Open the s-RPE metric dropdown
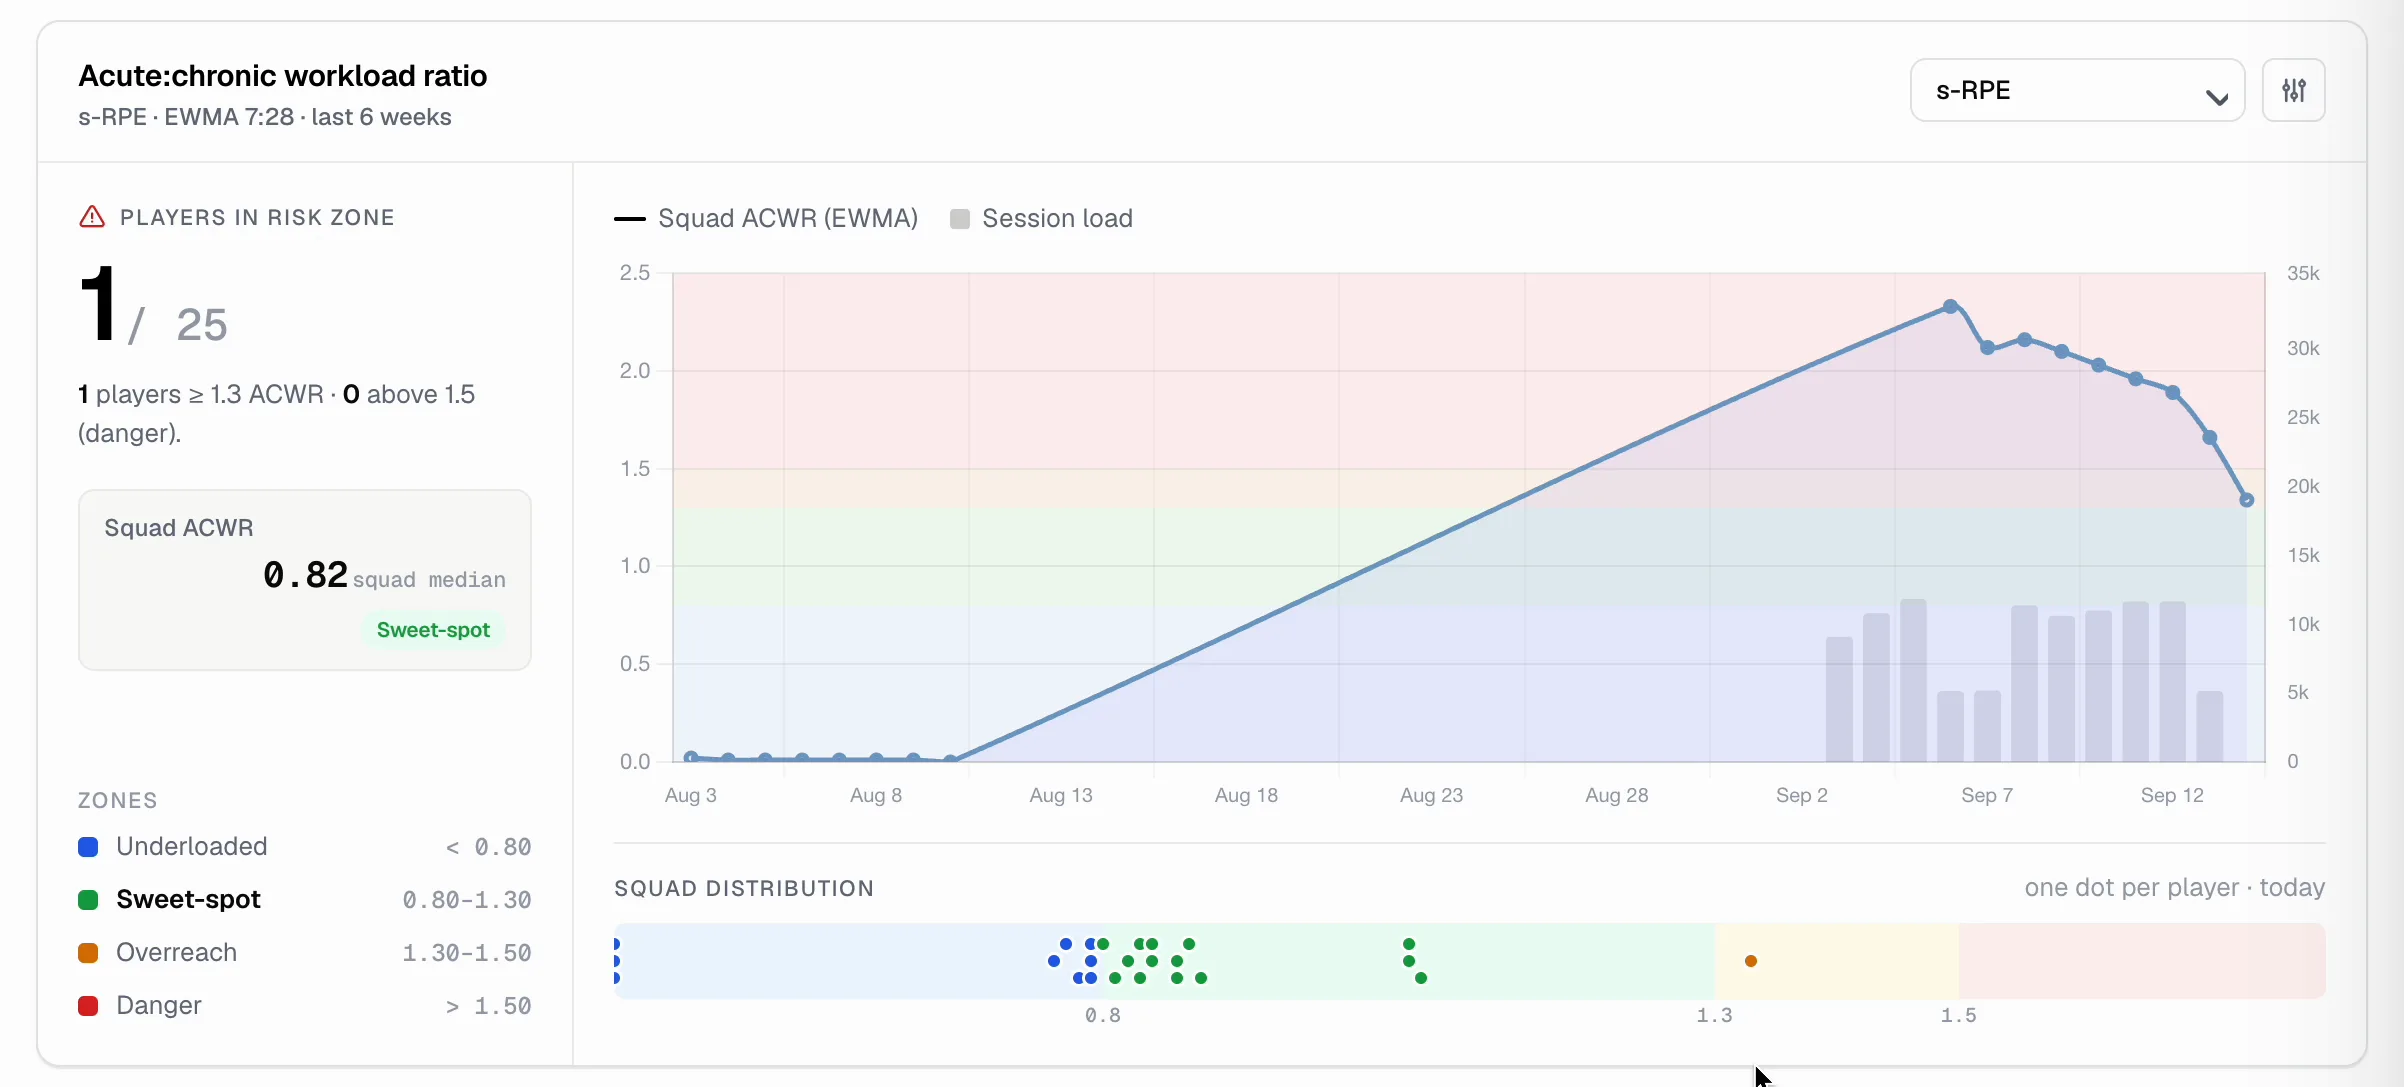 click(2077, 91)
